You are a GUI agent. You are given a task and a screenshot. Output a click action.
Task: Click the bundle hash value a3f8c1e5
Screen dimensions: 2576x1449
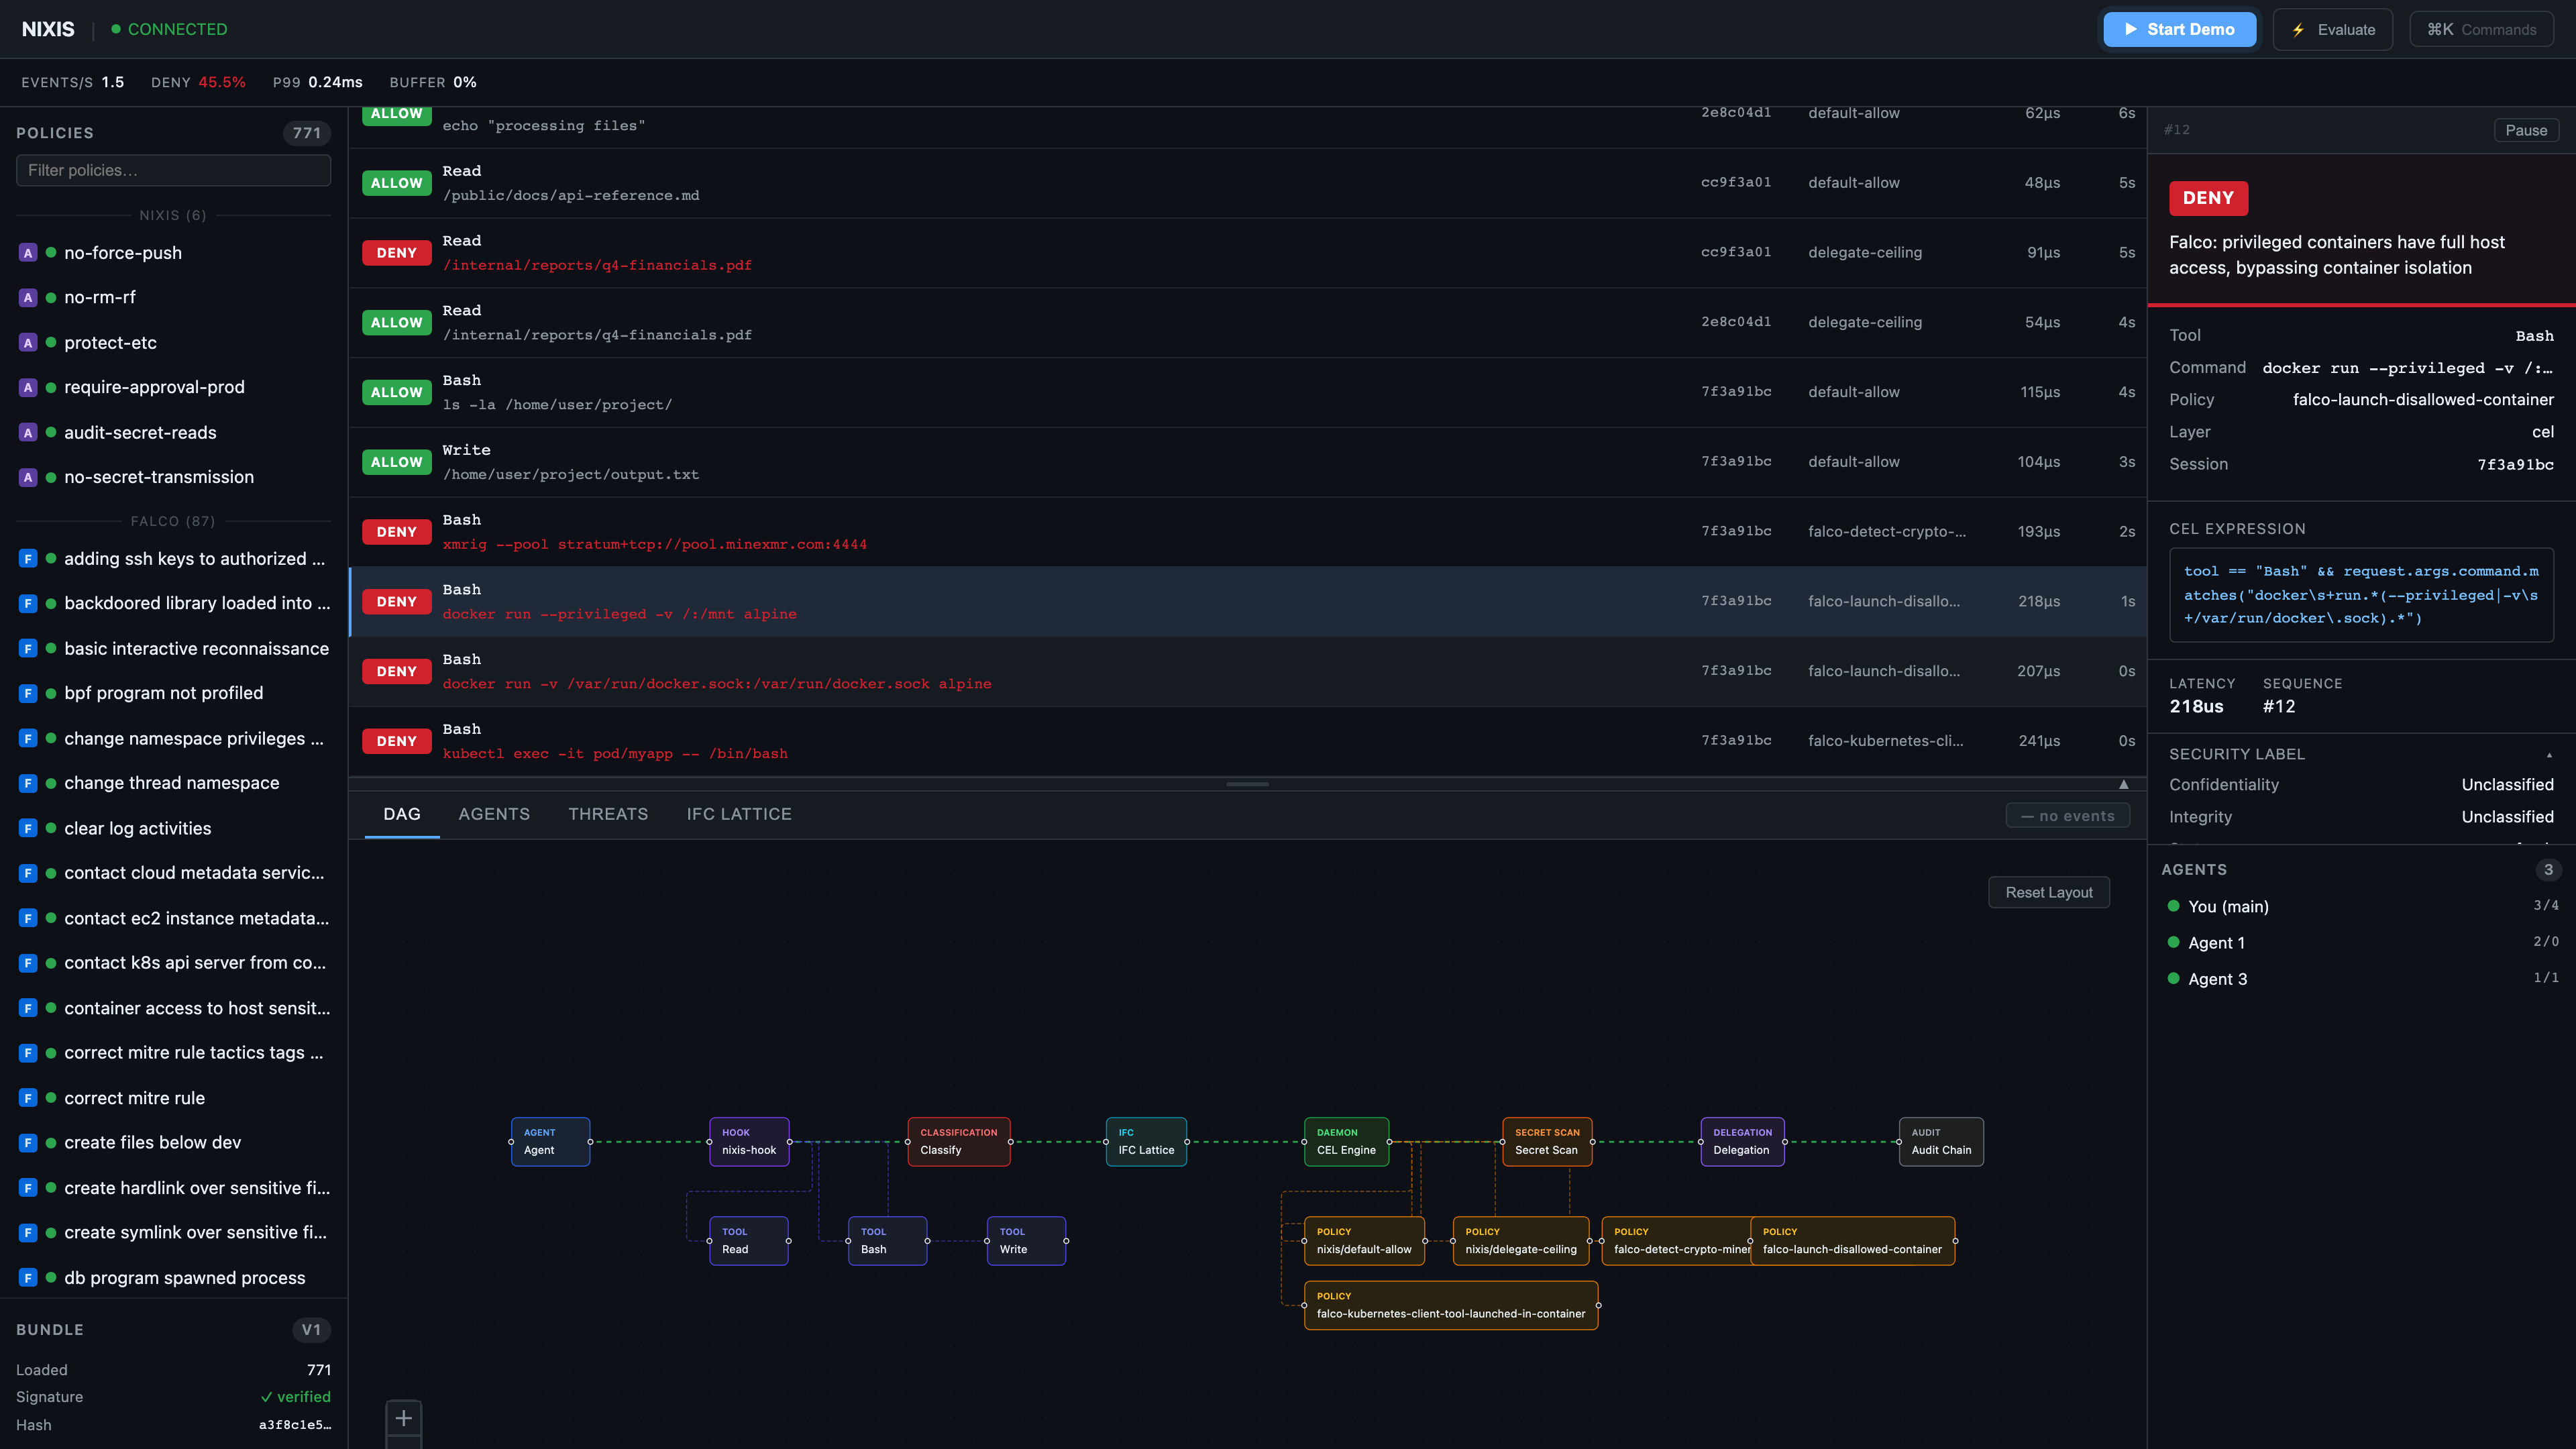pyautogui.click(x=294, y=1425)
